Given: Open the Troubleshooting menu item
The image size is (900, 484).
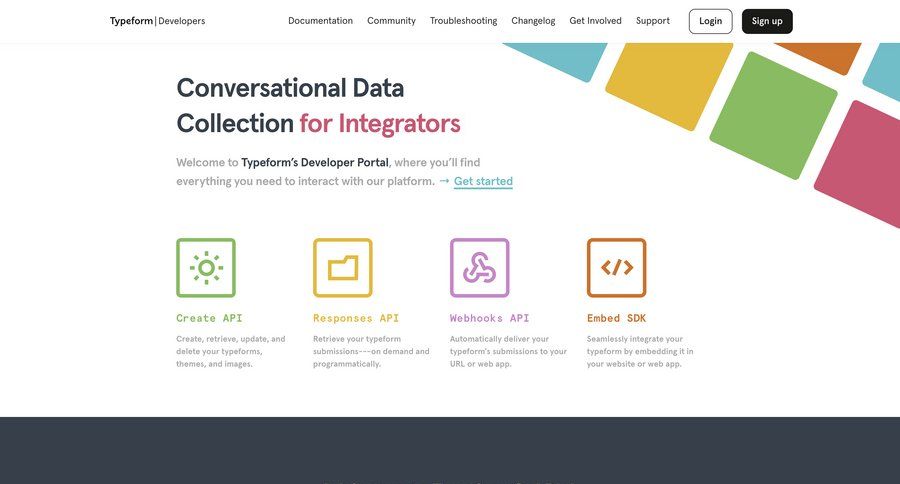Looking at the screenshot, I should click(464, 21).
